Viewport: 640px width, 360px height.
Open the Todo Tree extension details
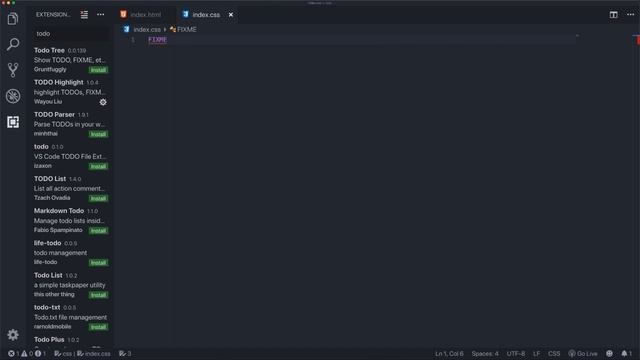tap(71, 60)
